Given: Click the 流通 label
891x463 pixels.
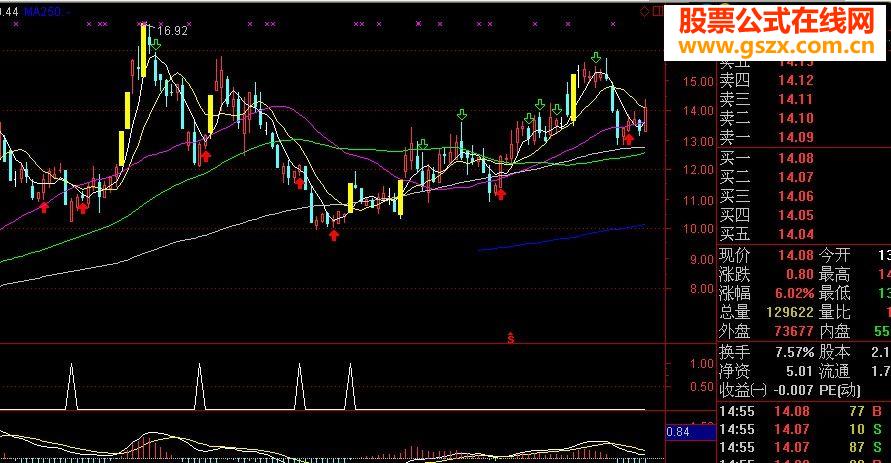Looking at the screenshot, I should pyautogui.click(x=835, y=372).
